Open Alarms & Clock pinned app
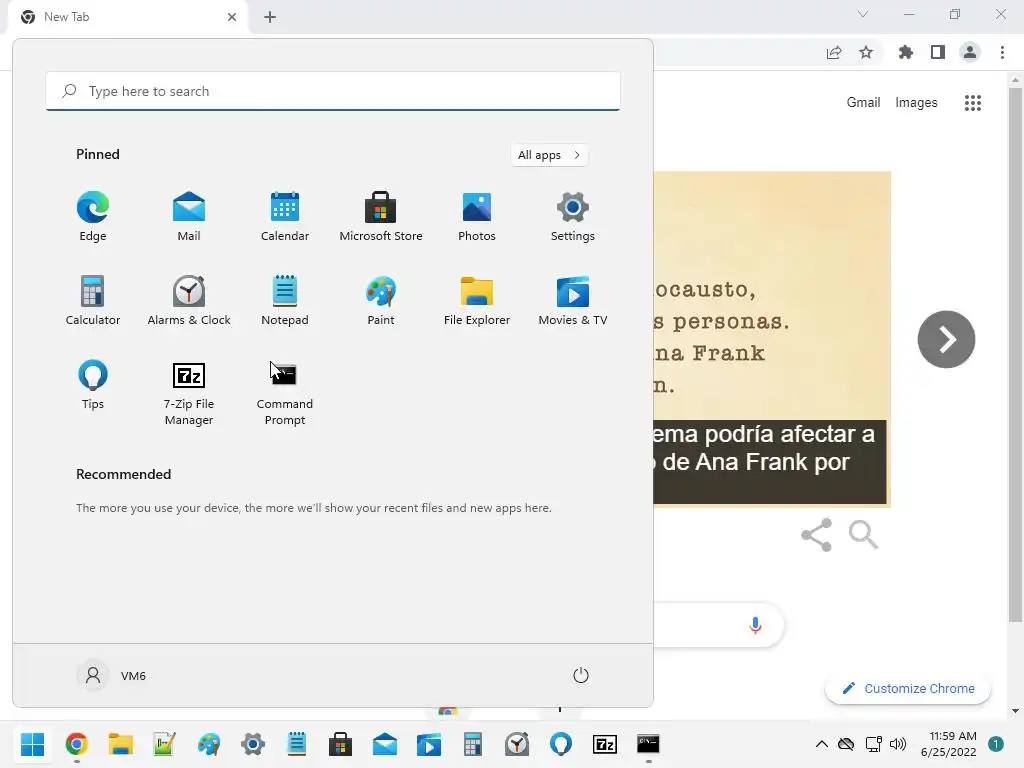Image resolution: width=1024 pixels, height=768 pixels. [x=189, y=300]
